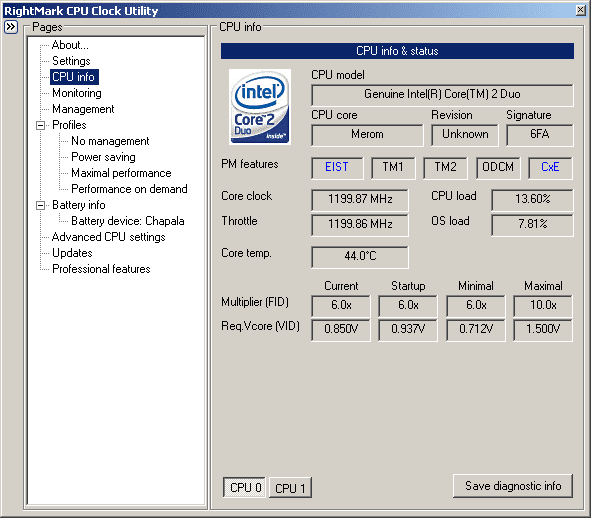Select the Profiles tree item
591x518 pixels.
(x=69, y=125)
